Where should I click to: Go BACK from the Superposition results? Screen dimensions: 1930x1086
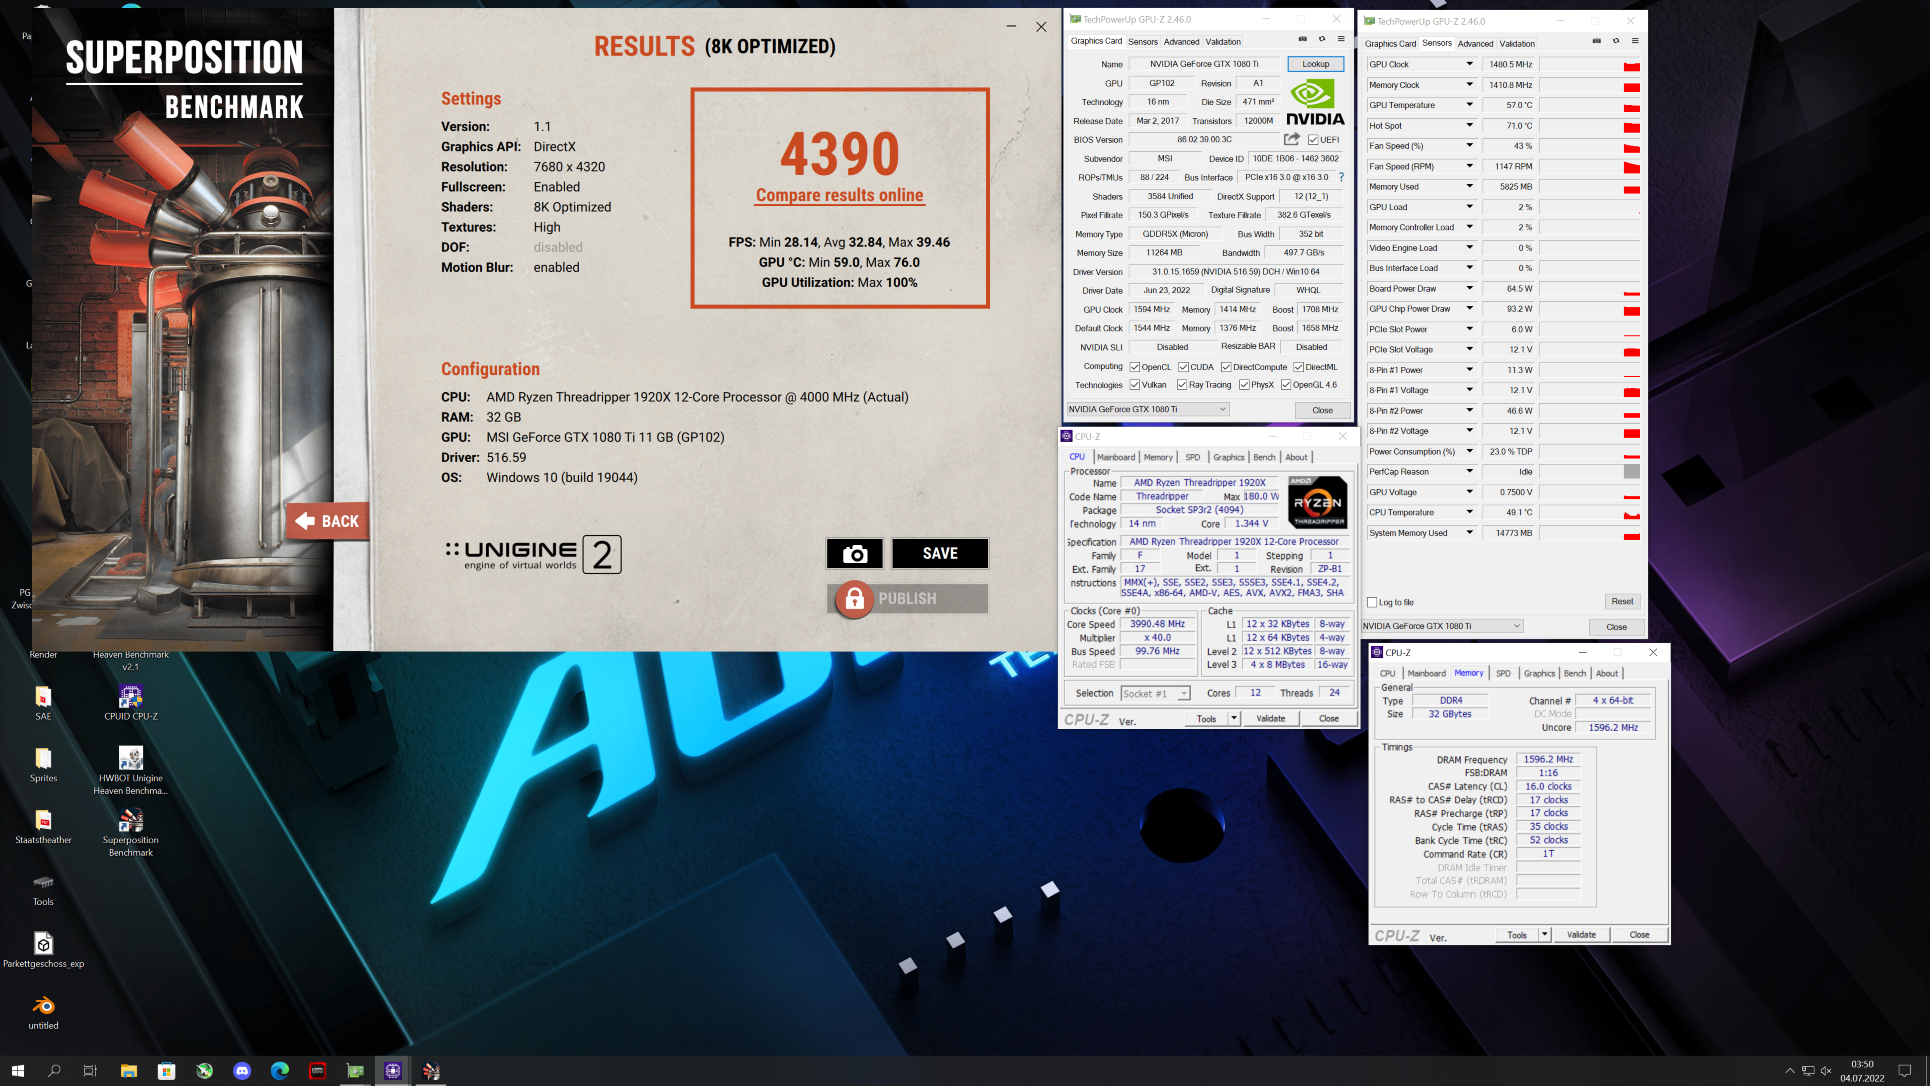click(x=328, y=521)
